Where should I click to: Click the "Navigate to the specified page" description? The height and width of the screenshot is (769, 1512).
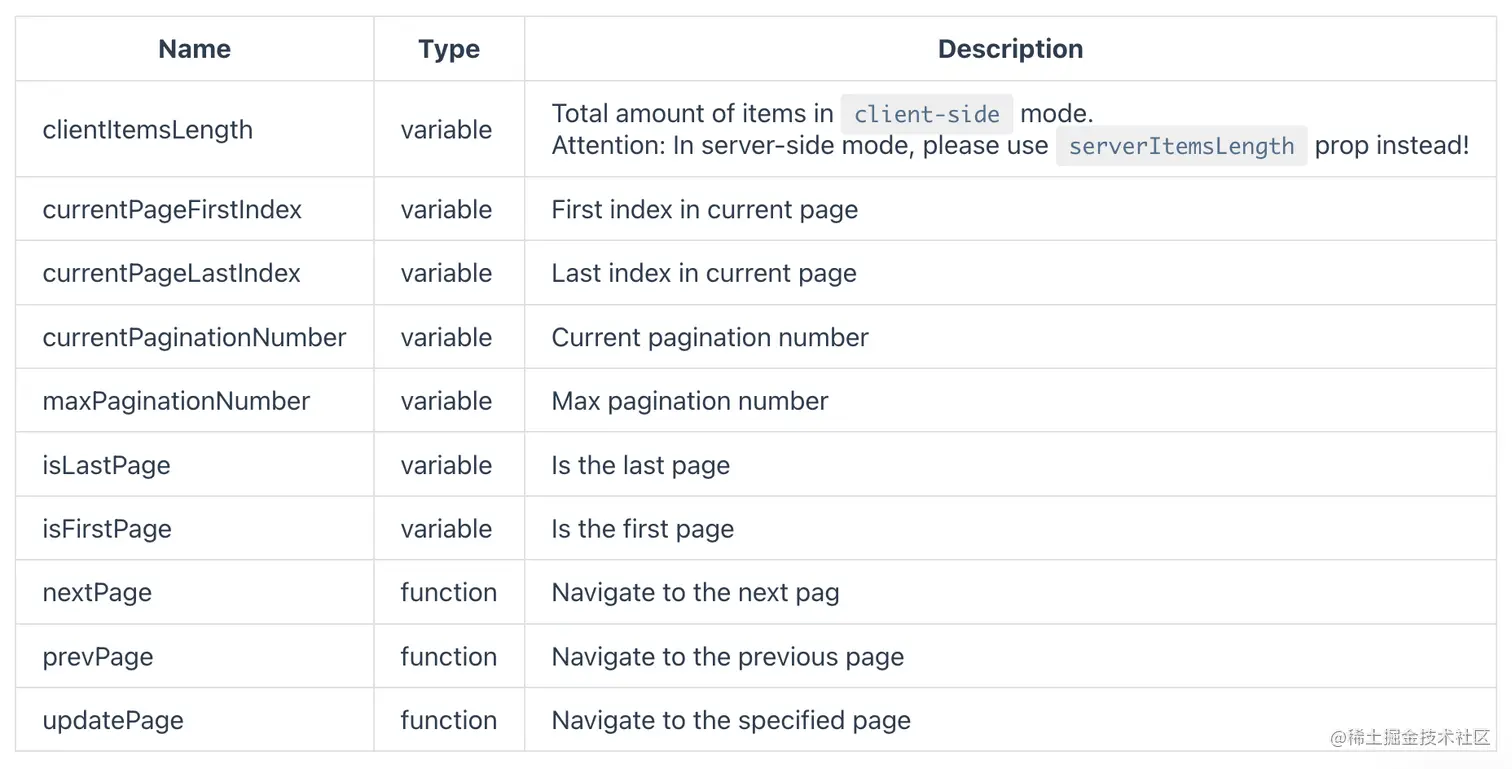(x=731, y=721)
